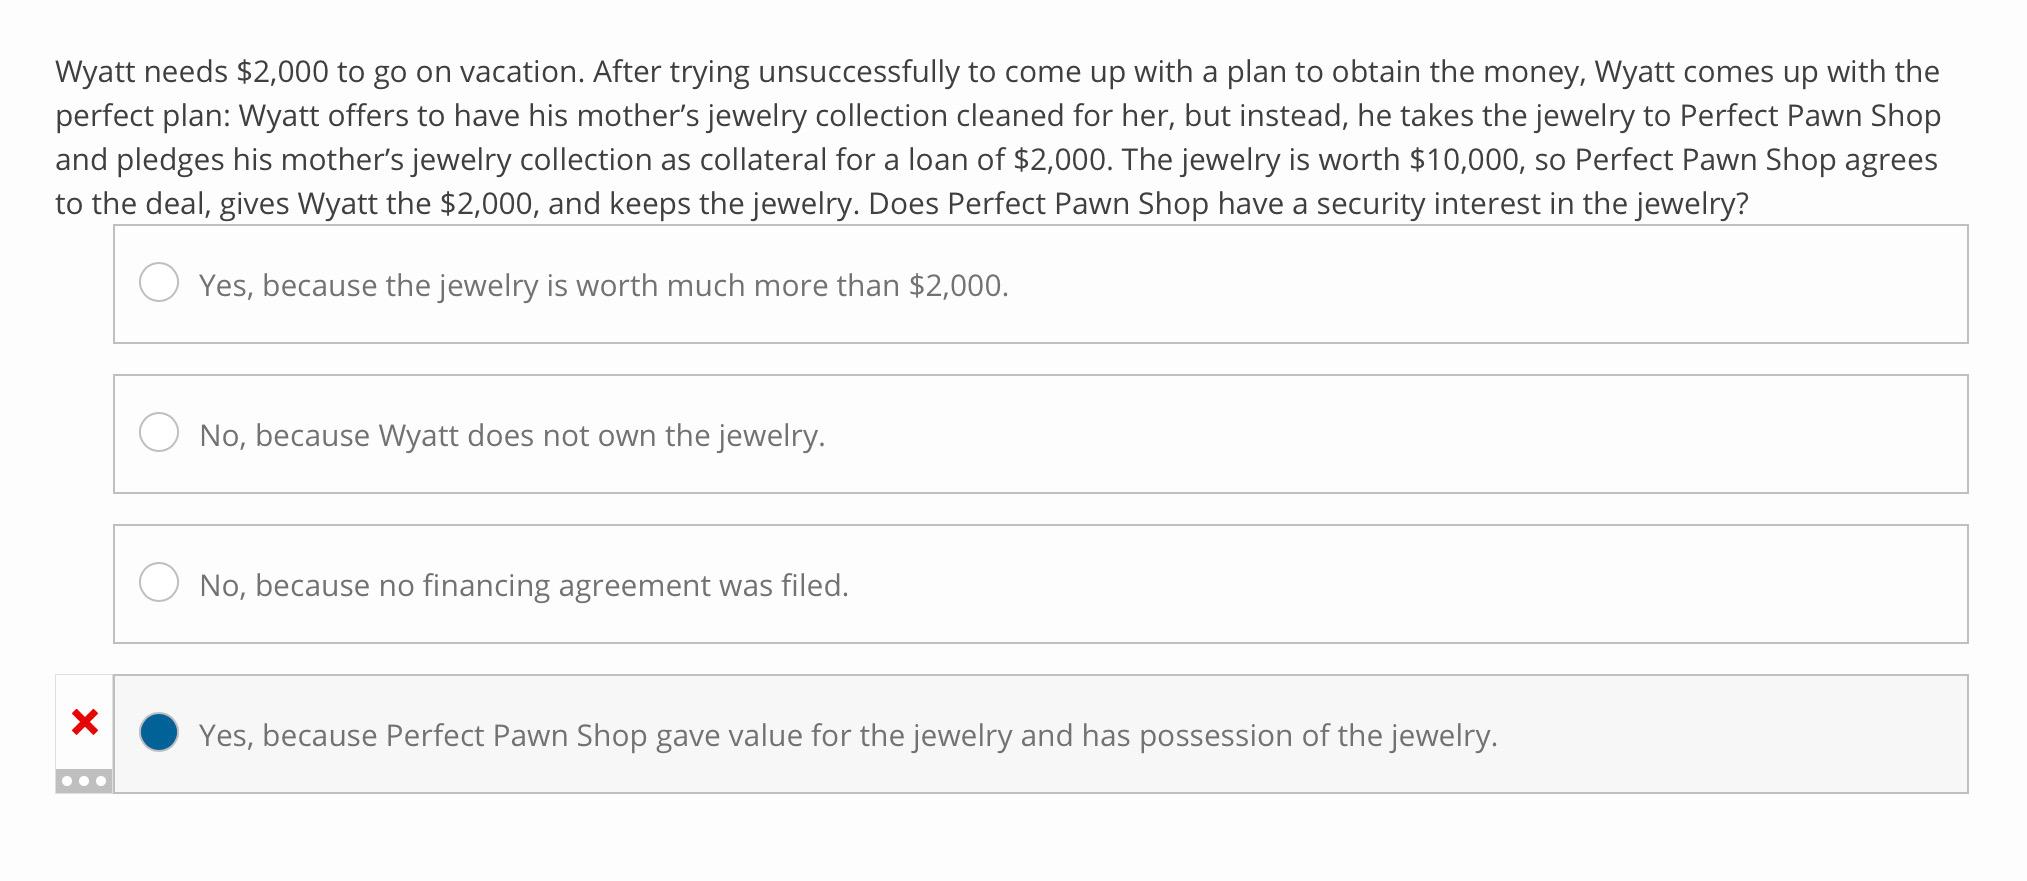Click the question paragraph about Wyatt's vacation
This screenshot has height=881, width=2027.
click(1000, 135)
